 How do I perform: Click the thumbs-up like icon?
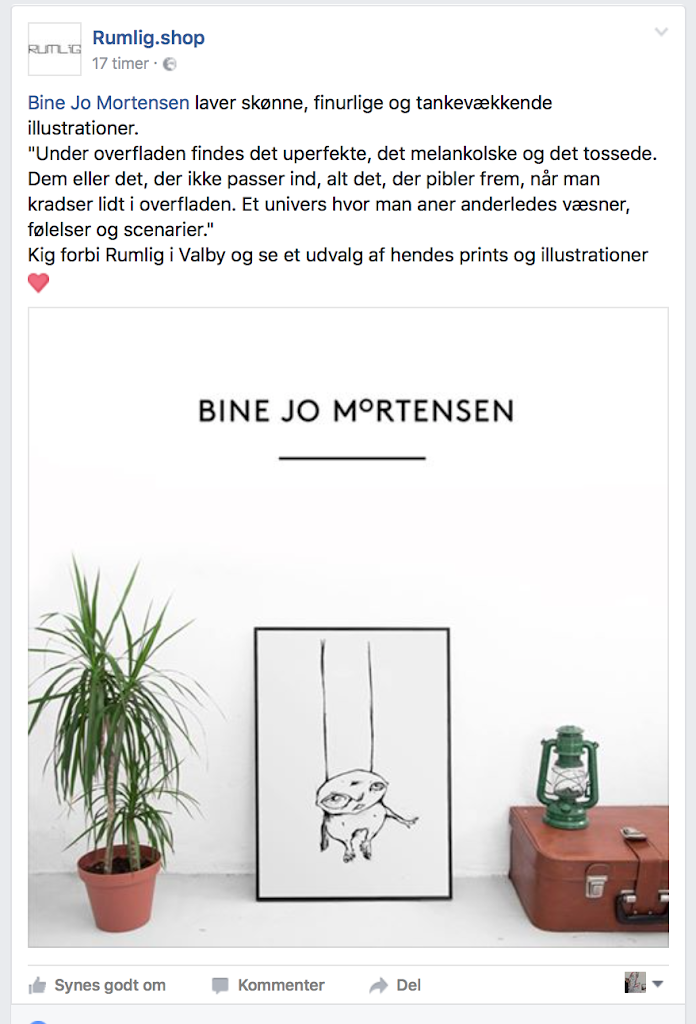coord(37,985)
